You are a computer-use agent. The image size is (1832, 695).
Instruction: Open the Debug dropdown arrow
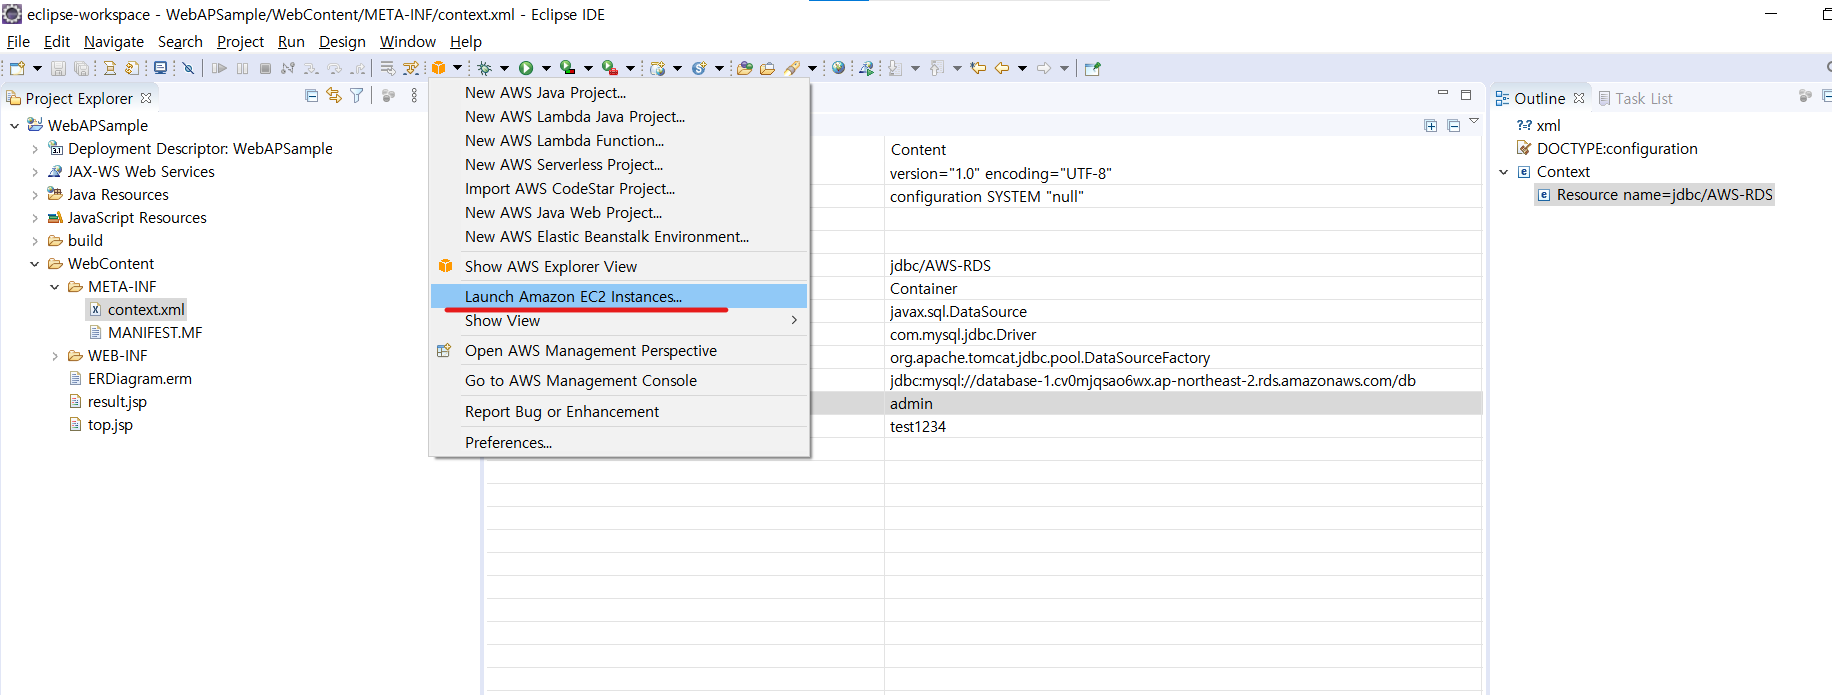[504, 68]
